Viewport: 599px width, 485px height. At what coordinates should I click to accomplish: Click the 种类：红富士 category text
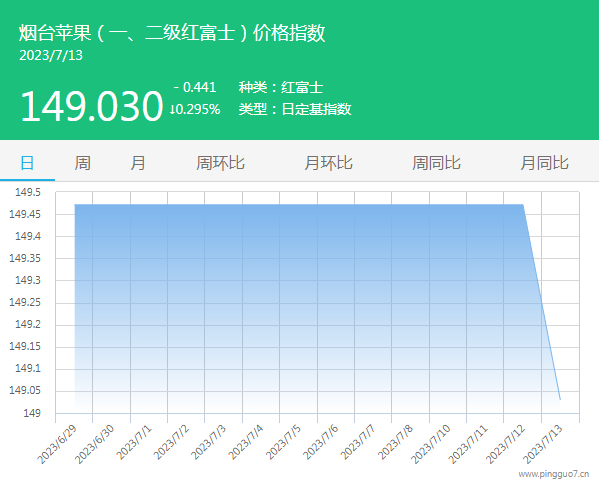click(x=281, y=87)
